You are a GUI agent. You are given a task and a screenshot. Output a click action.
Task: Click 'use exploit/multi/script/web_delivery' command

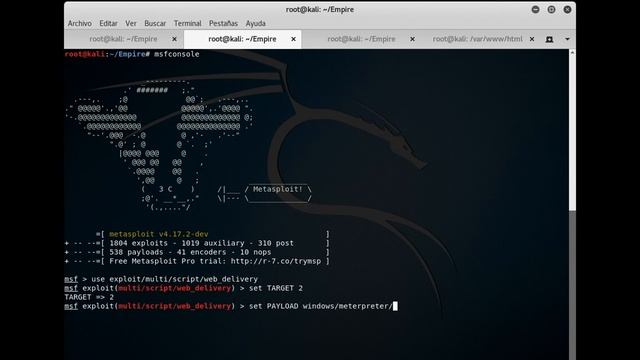(174, 279)
